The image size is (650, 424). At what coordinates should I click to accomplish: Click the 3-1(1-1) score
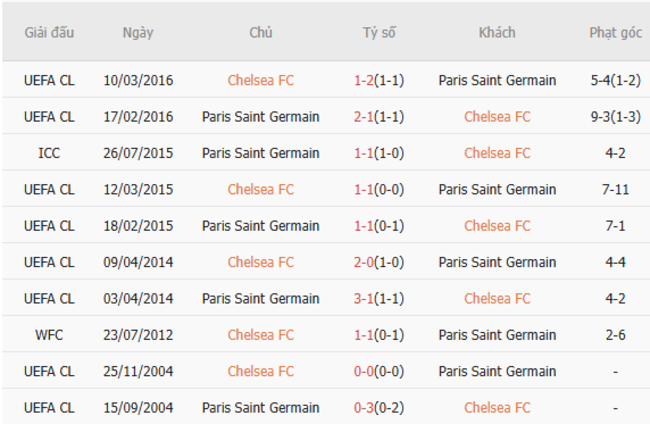(x=379, y=298)
